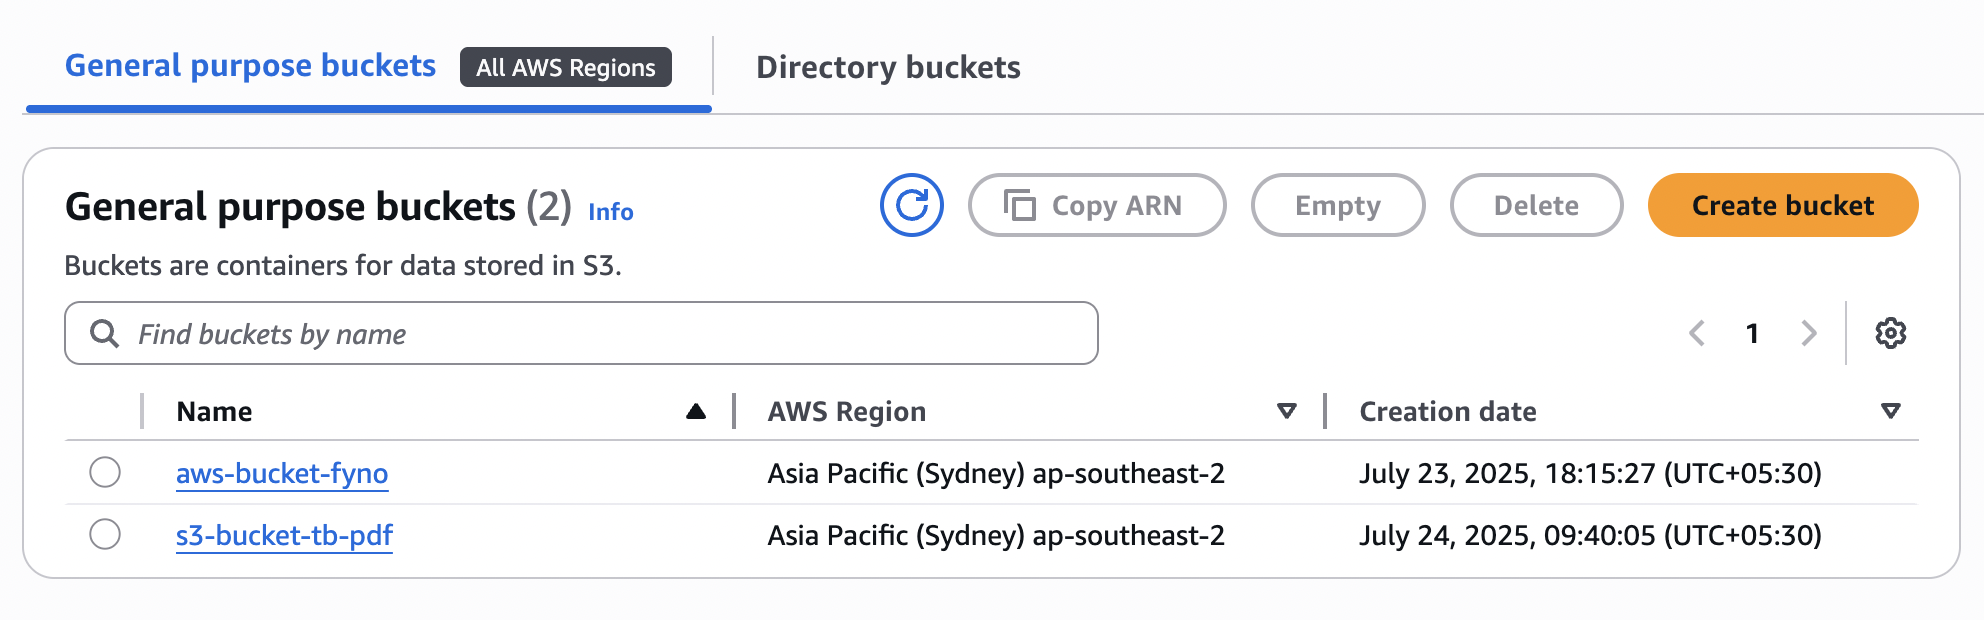Open the aws-bucket-fyno bucket link
Viewport: 1984px width, 620px height.
282,473
